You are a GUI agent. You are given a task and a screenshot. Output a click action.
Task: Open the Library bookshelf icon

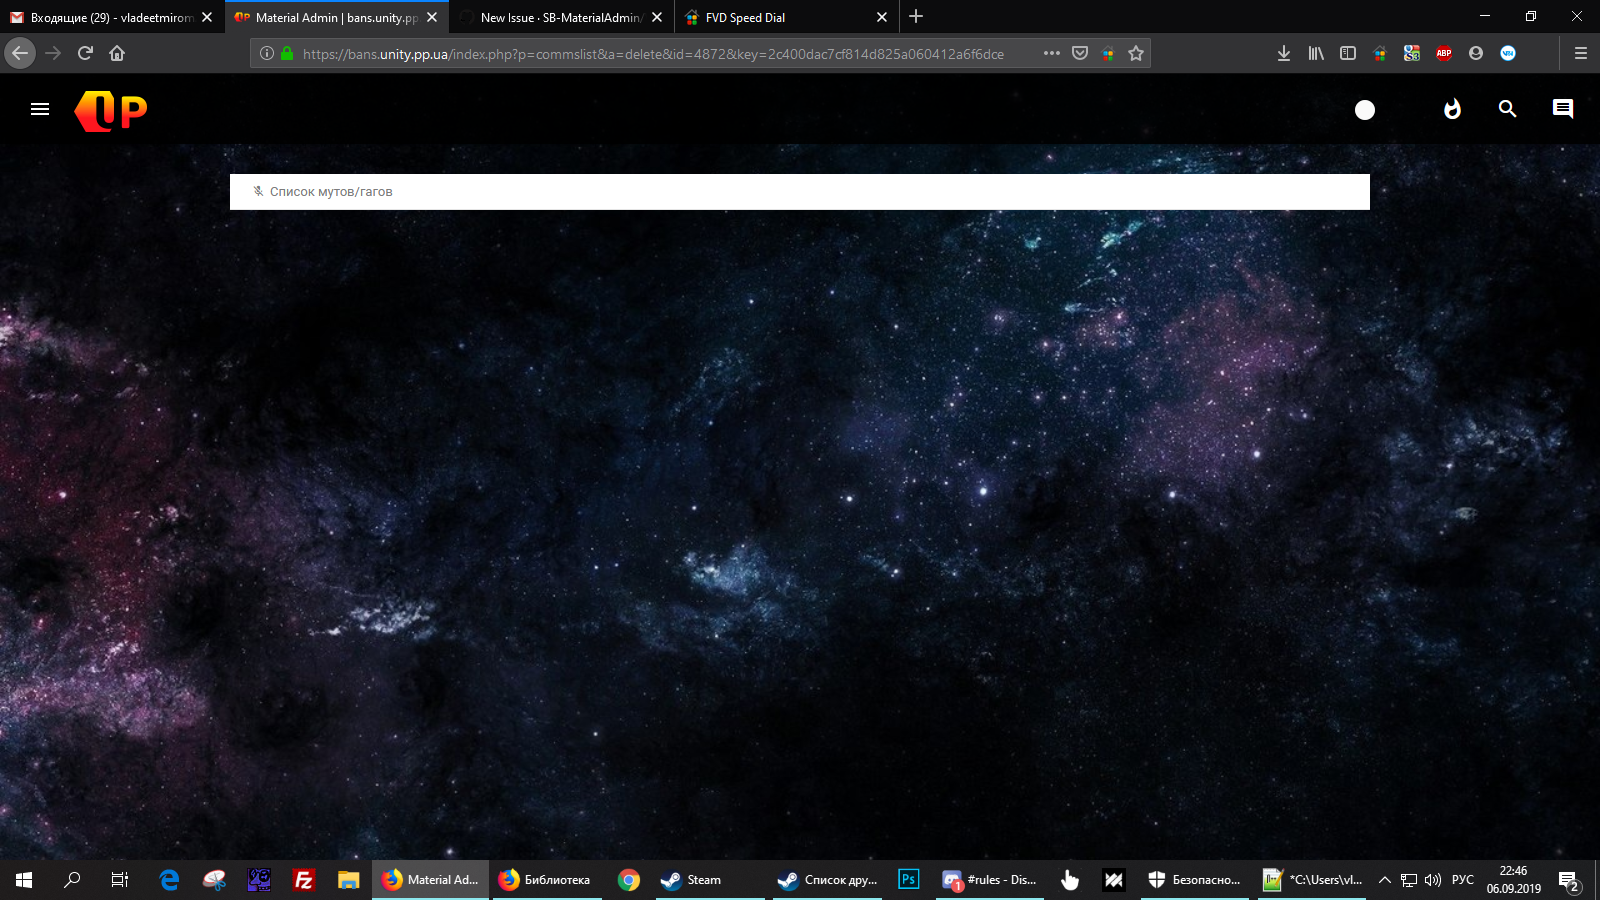point(1316,53)
